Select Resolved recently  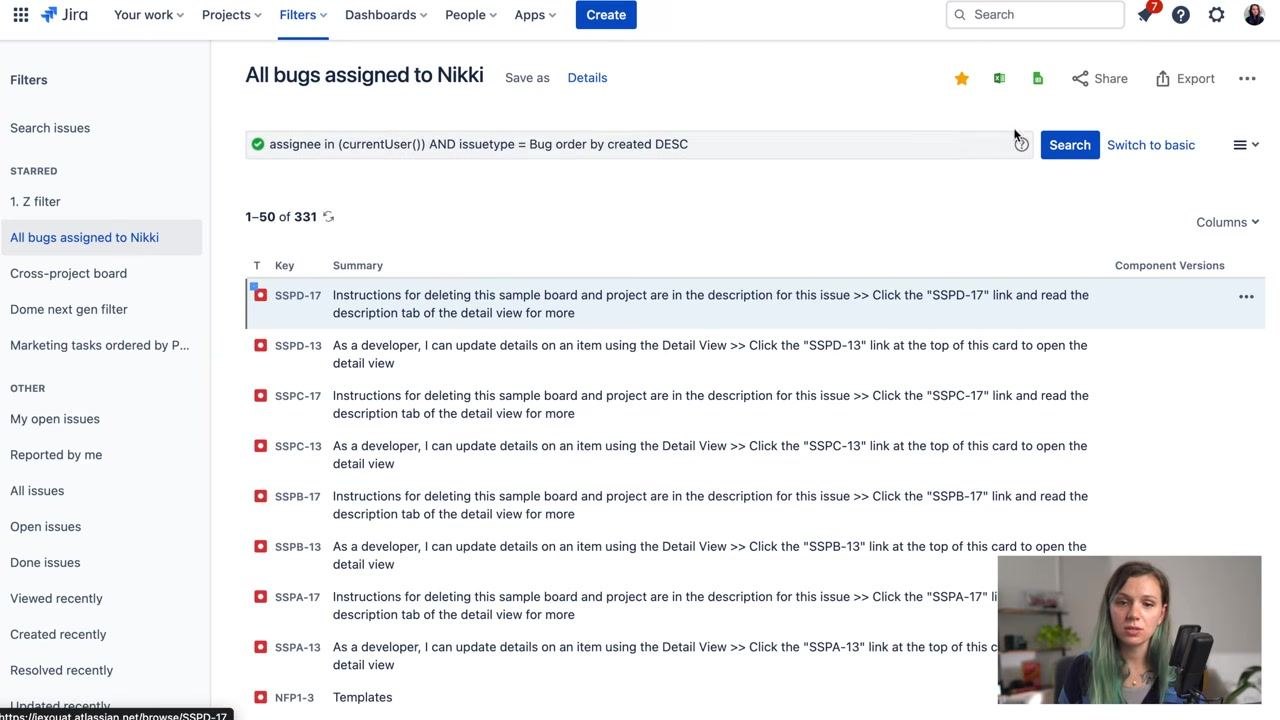pyautogui.click(x=61, y=671)
